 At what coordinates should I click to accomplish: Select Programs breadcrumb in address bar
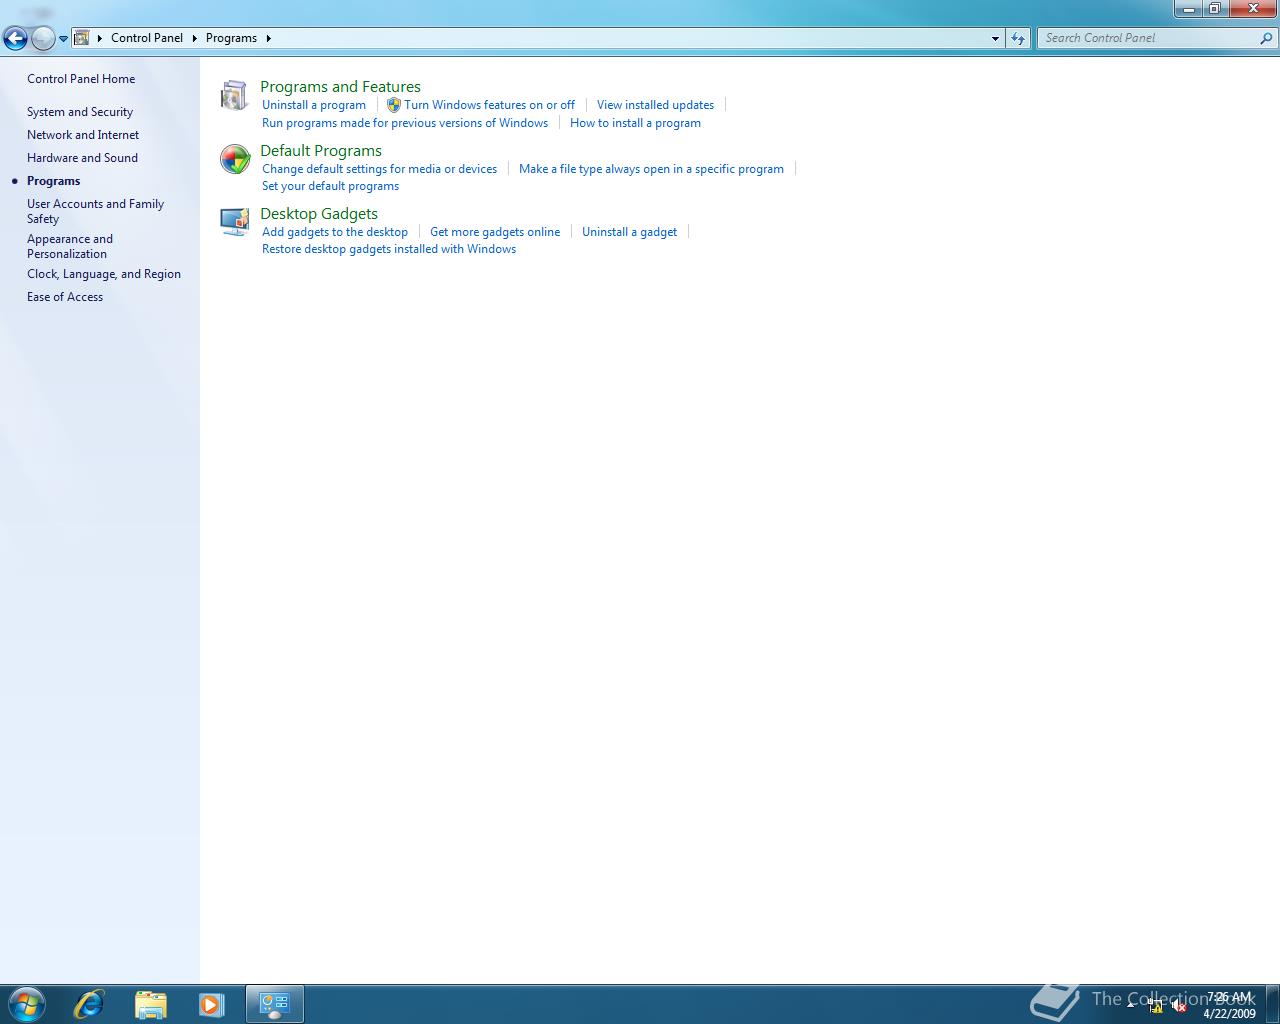coord(231,38)
